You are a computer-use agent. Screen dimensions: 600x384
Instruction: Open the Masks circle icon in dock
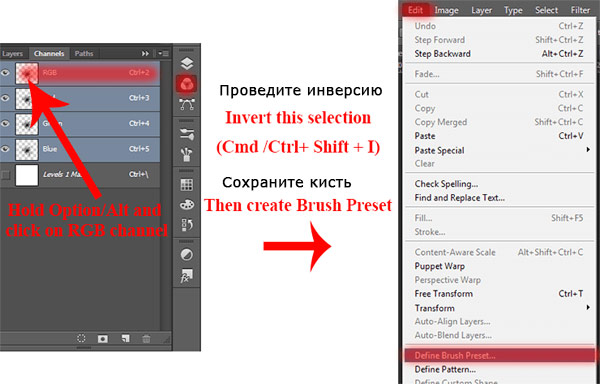(x=187, y=255)
